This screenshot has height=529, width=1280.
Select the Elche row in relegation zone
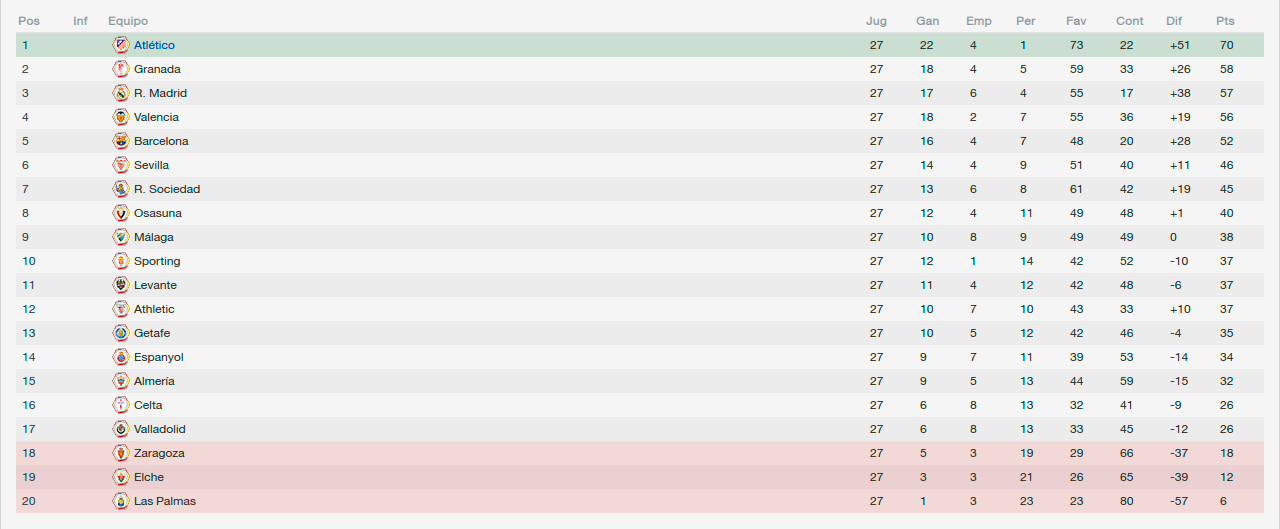(640, 477)
